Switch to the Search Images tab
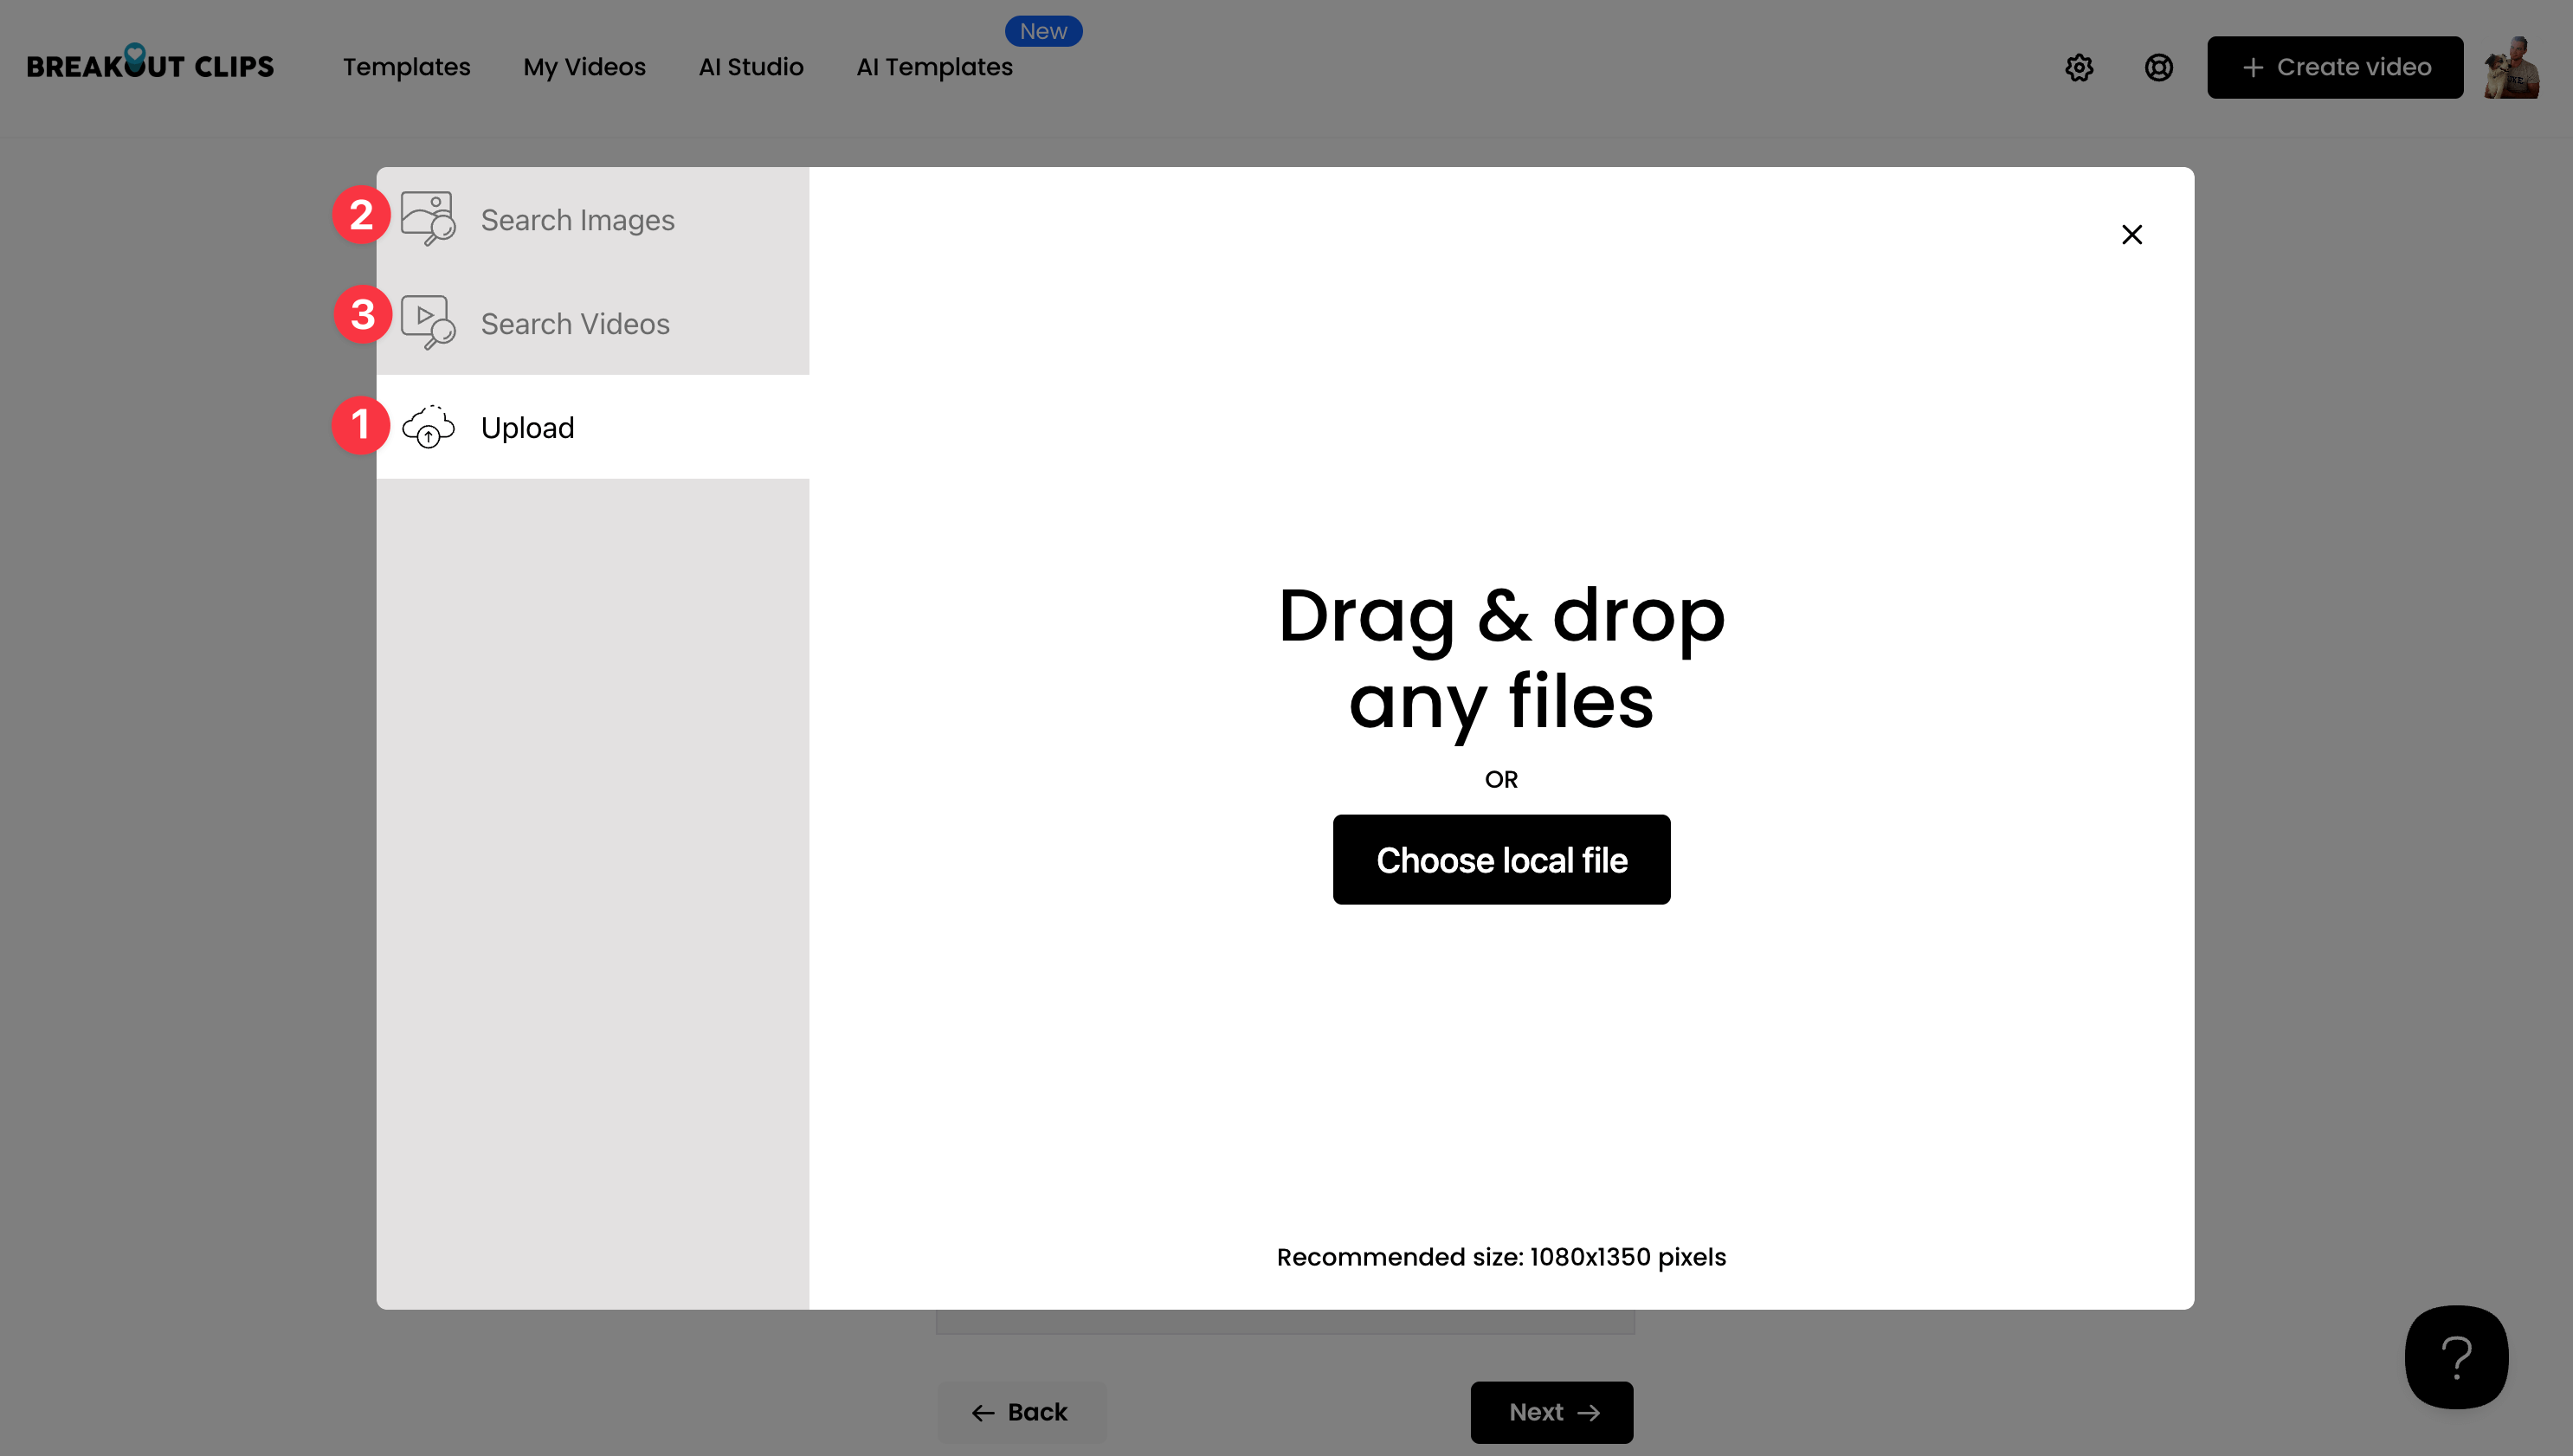 pos(578,220)
